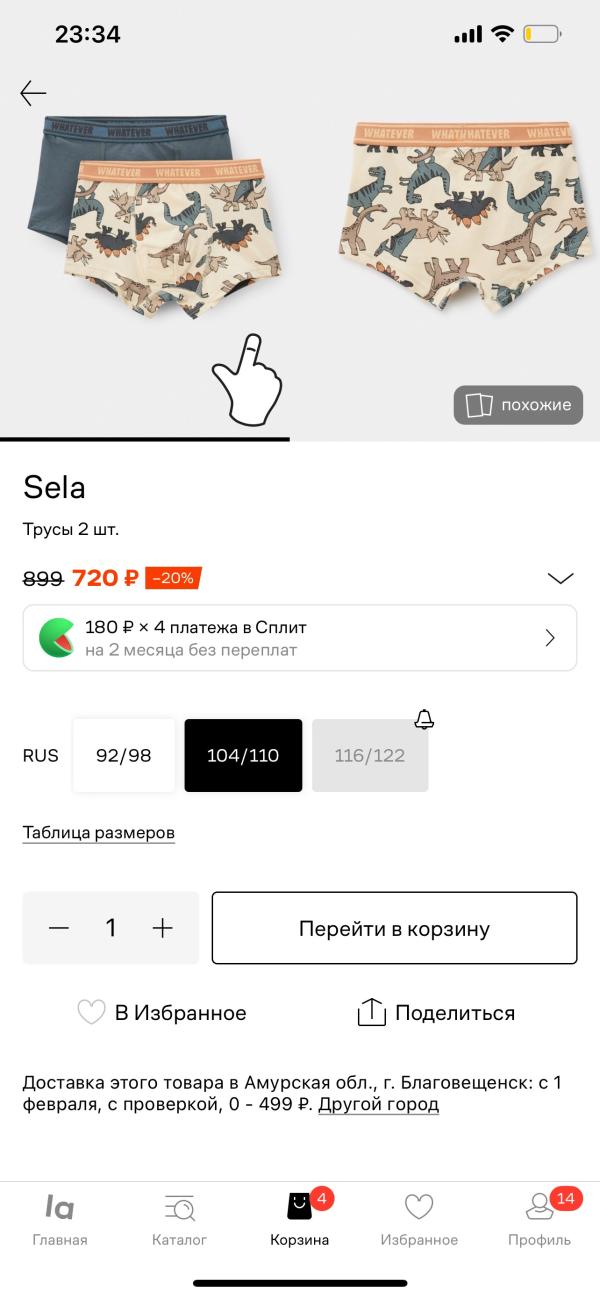Open Избранное heart tab in bottom bar
The height and width of the screenshot is (1297, 600).
[419, 1219]
